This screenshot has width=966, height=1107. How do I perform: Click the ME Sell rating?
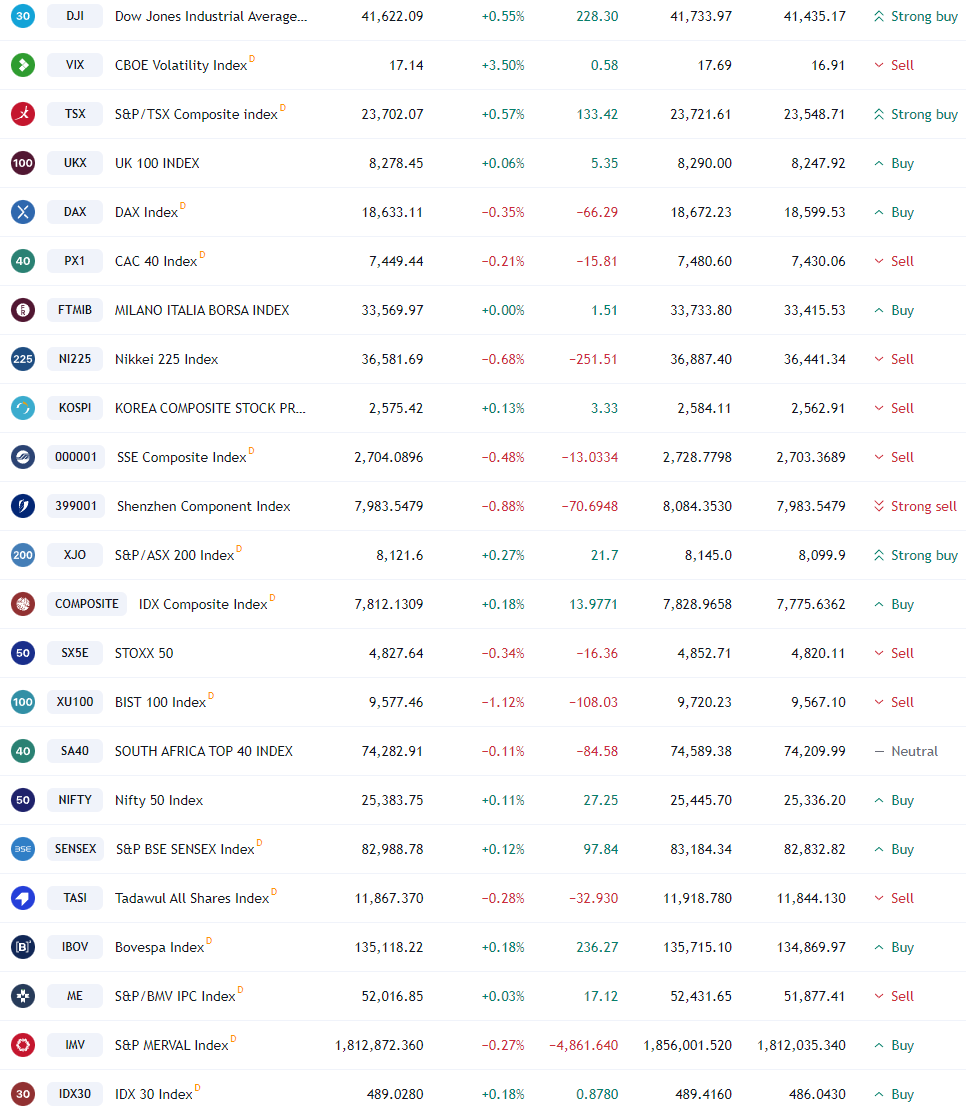pyautogui.click(x=894, y=996)
